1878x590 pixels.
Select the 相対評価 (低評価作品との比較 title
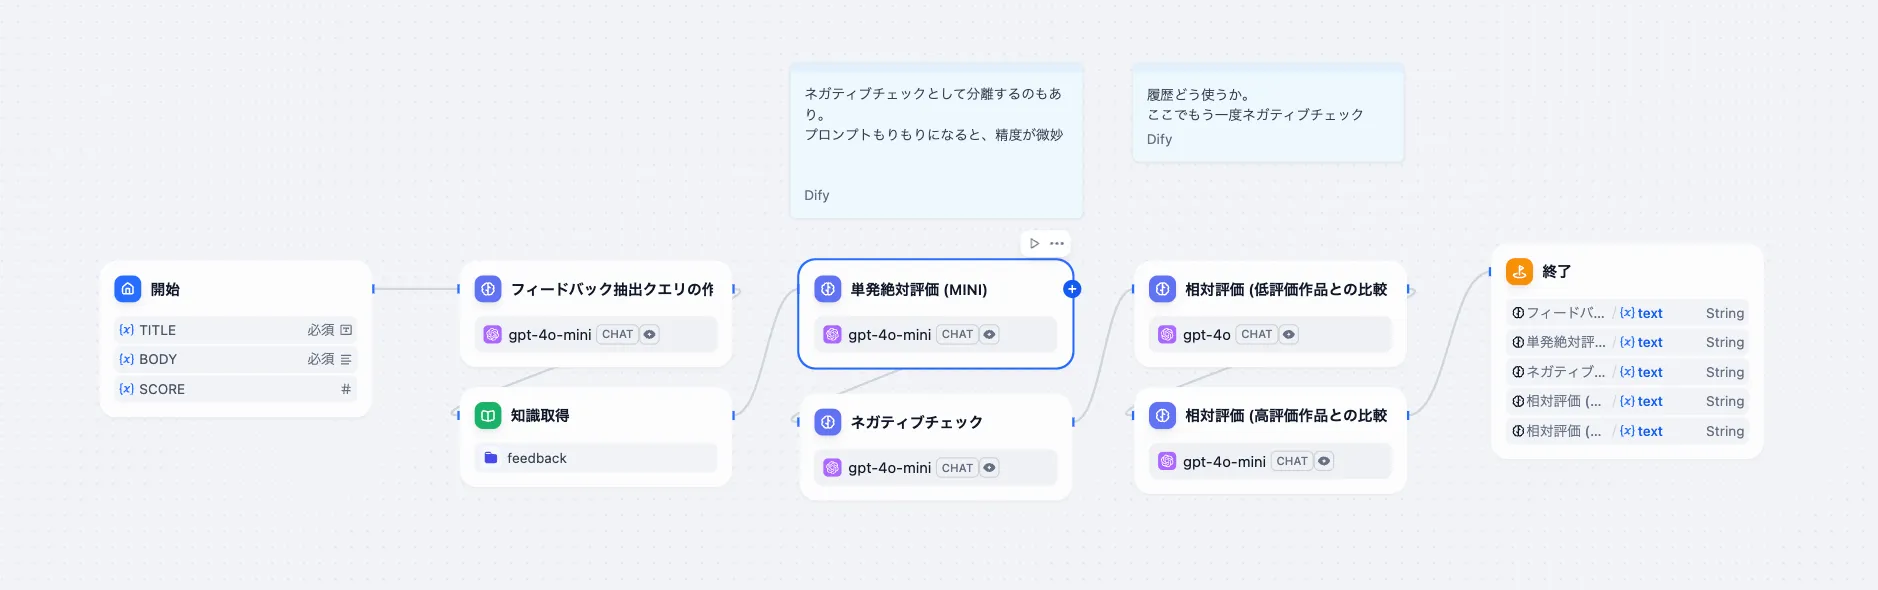click(1286, 289)
